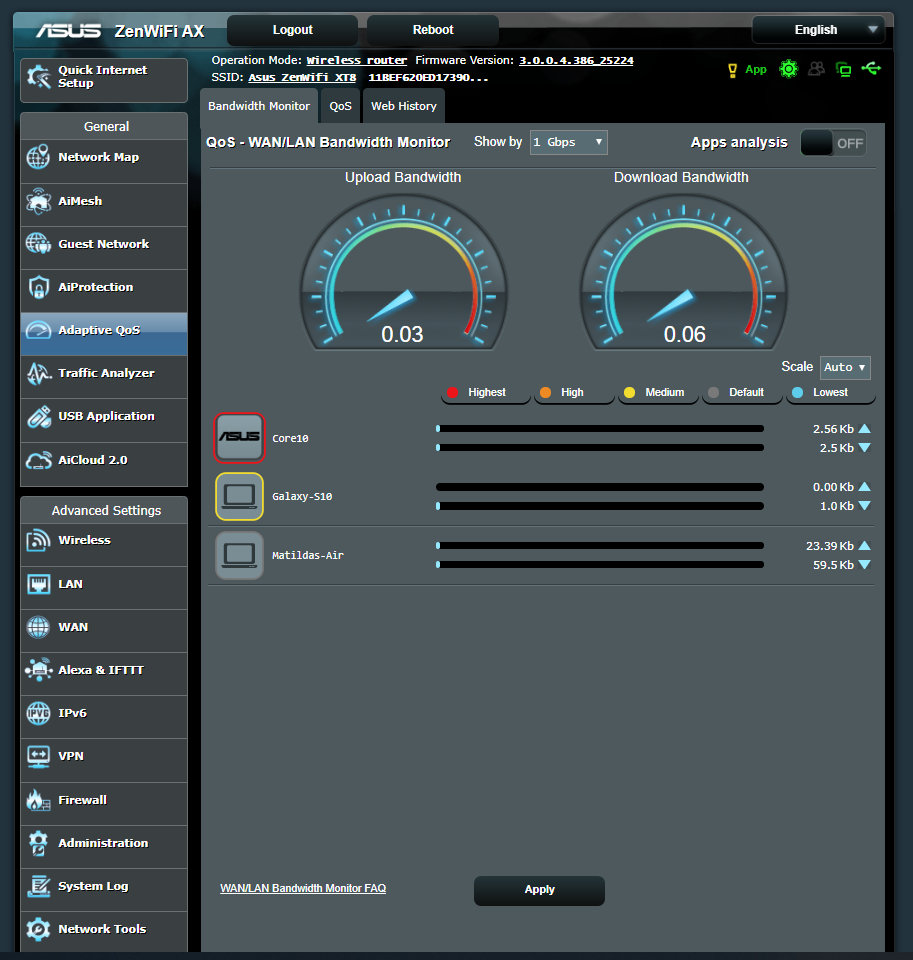
Task: Click the Traffic Analyzer waveform icon
Action: coord(38,373)
